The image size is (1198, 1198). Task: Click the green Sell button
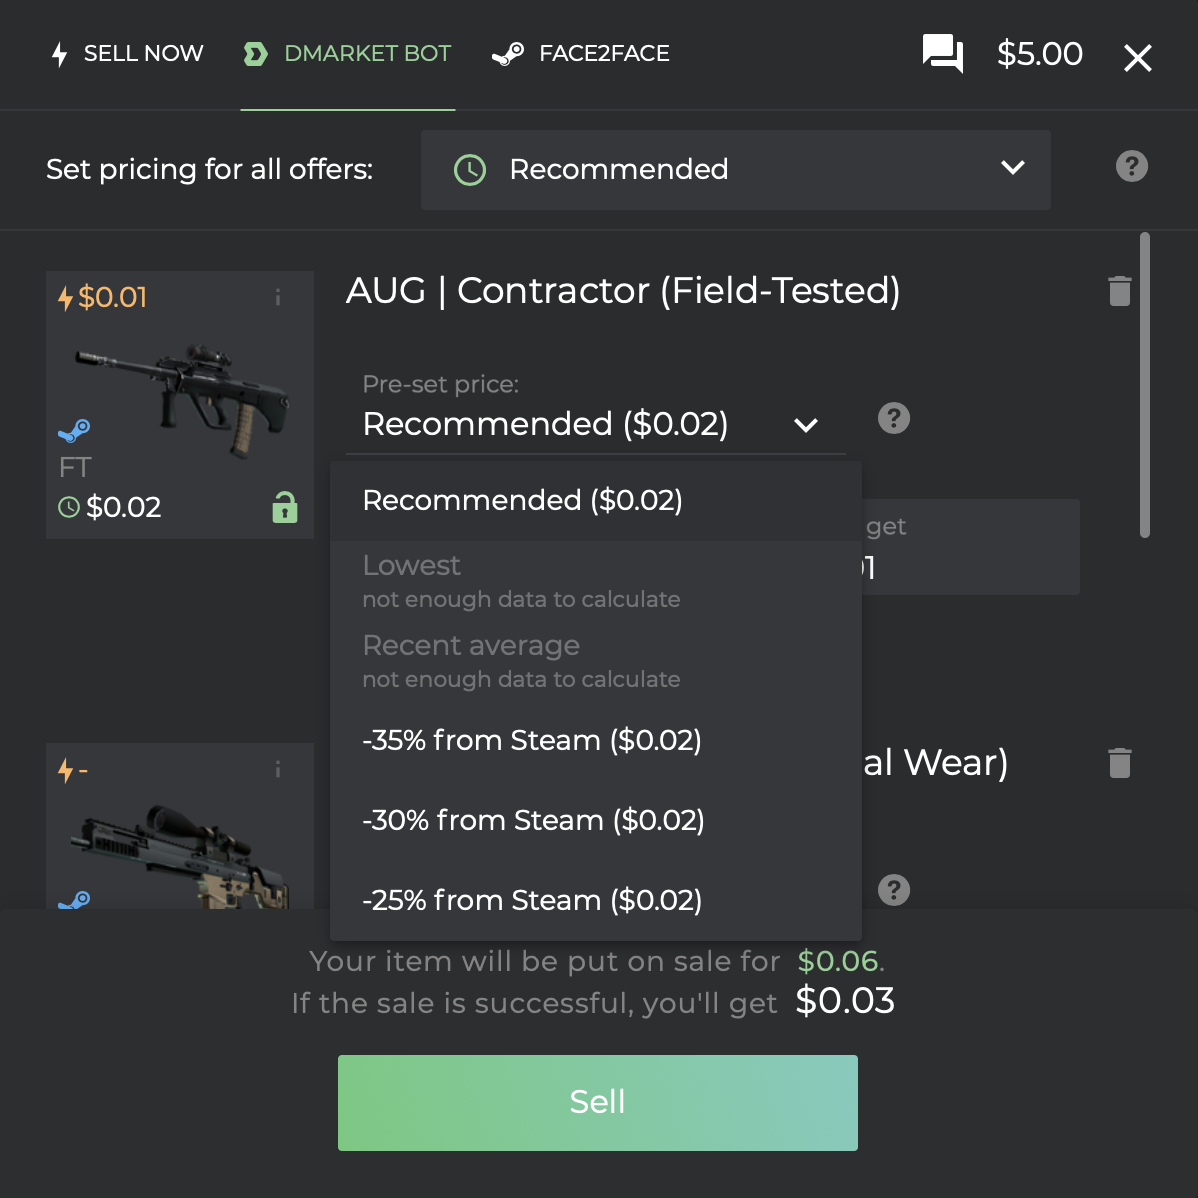[x=597, y=1102]
